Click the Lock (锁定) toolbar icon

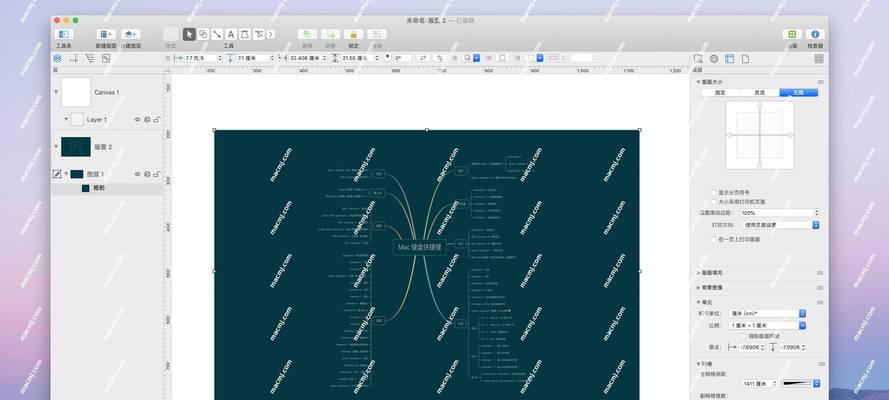[353, 34]
